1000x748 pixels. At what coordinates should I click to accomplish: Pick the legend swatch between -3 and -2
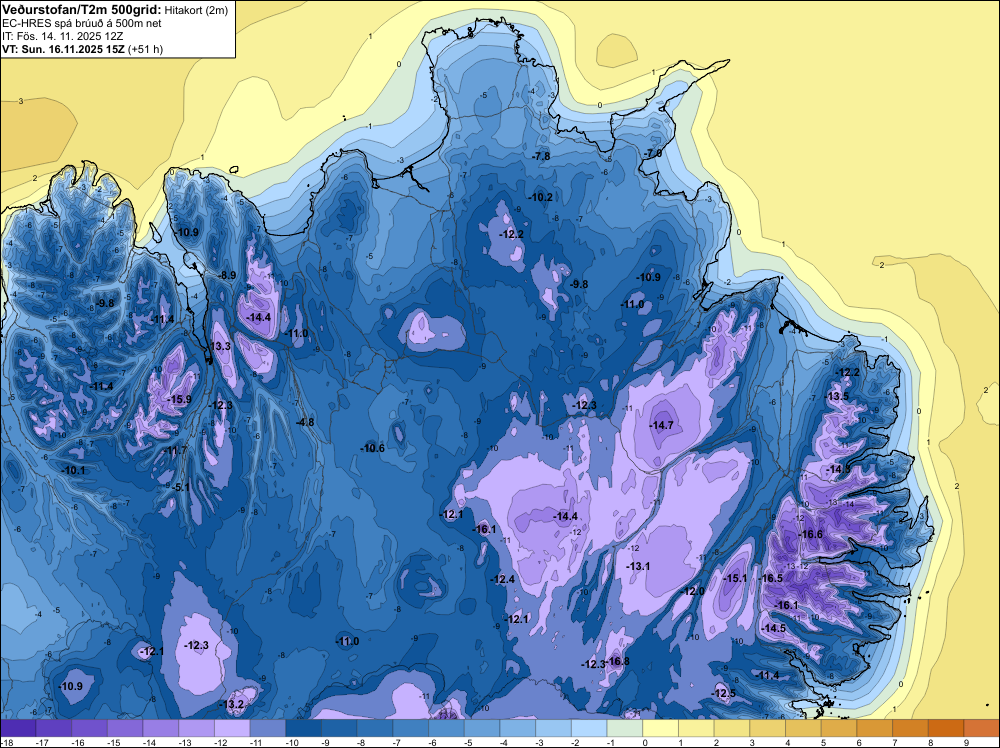554,728
